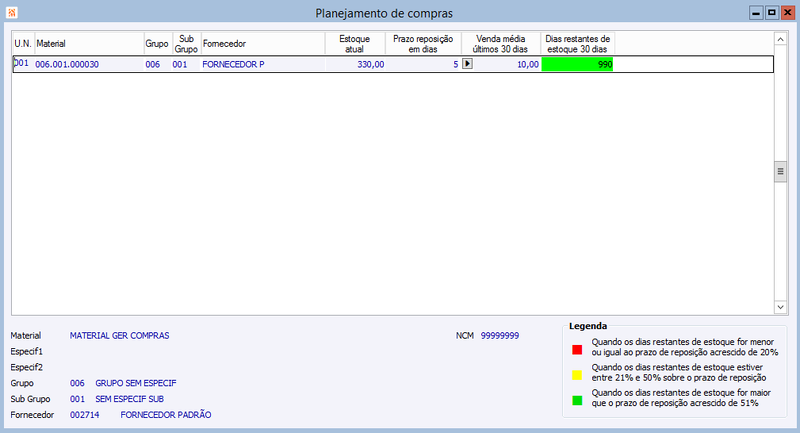Image resolution: width=800 pixels, height=433 pixels.
Task: Open the small arrow button after value 5
Action: 467,64
